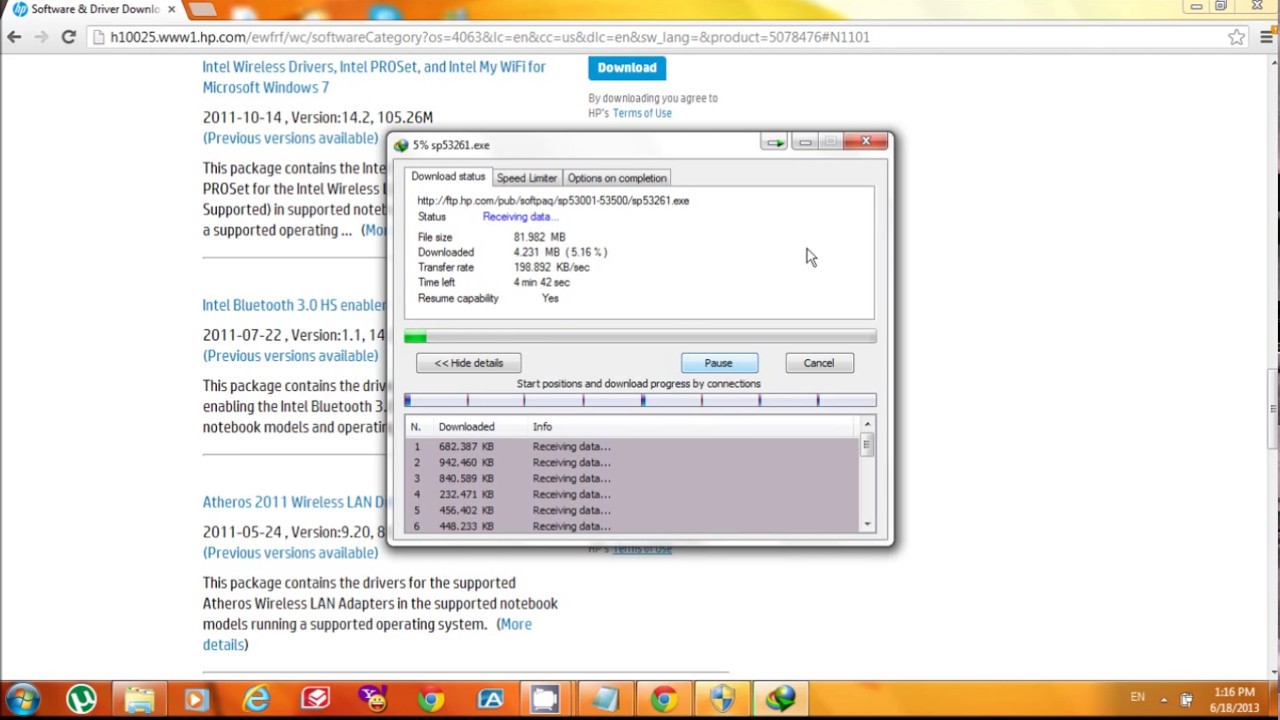Open Windows Explorer from the taskbar
1280x720 pixels.
[x=140, y=699]
